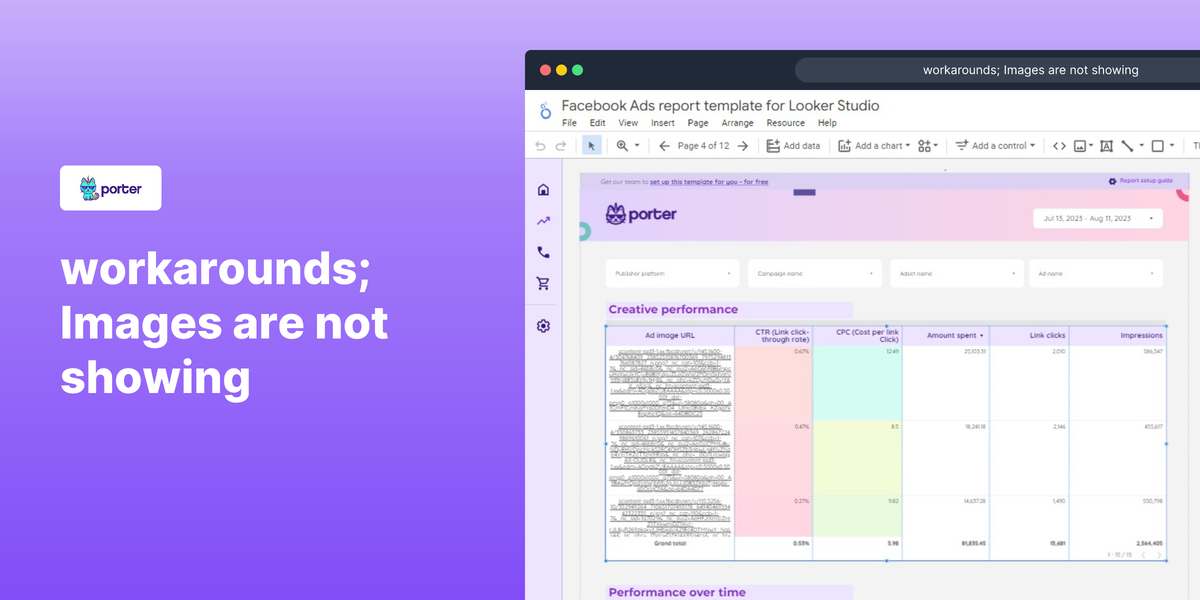The height and width of the screenshot is (600, 1200).
Task: Open the Publisher platform filter dropdown
Action: (x=671, y=272)
